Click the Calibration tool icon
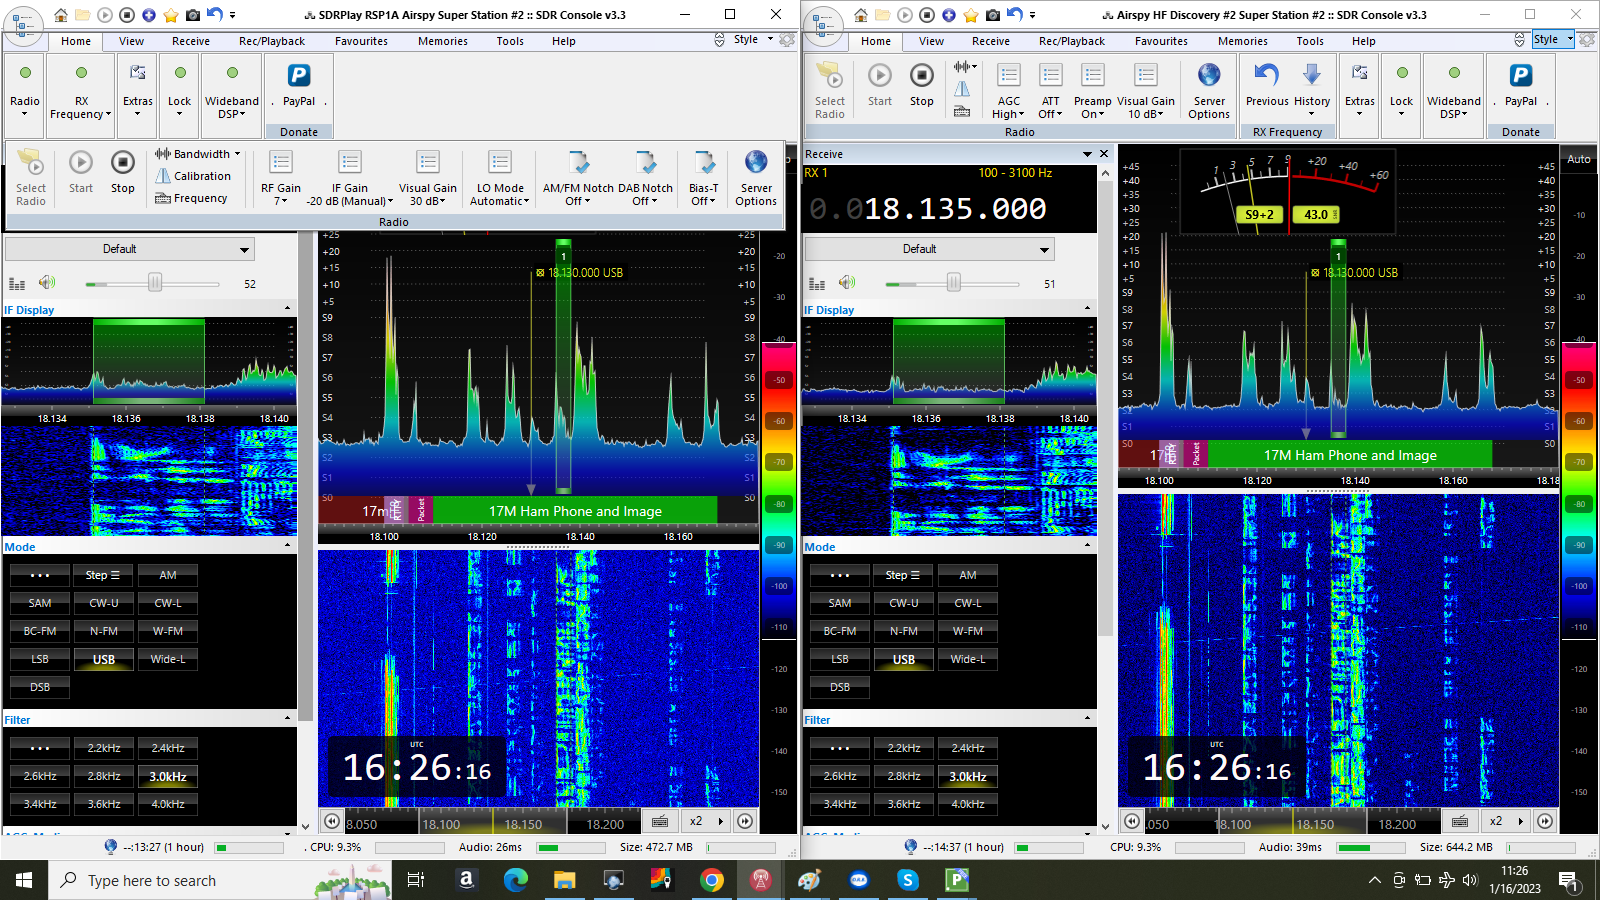Image resolution: width=1600 pixels, height=900 pixels. 163,176
